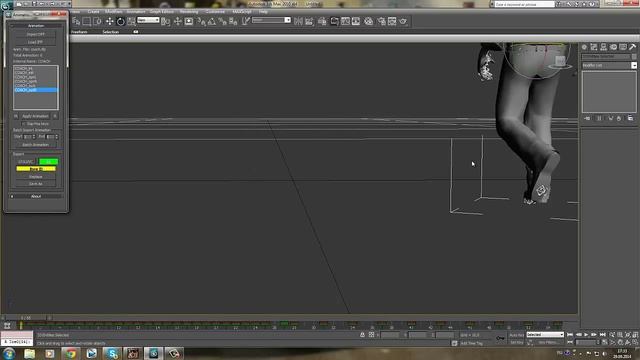Click the Use Pivot Point Center icon
Viewport: 640px width, 360px height.
165,21
